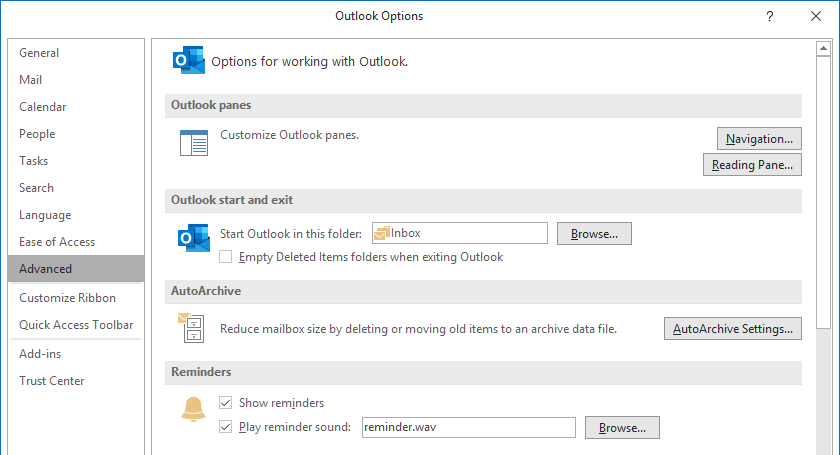Open AutoArchive Settings...

733,329
